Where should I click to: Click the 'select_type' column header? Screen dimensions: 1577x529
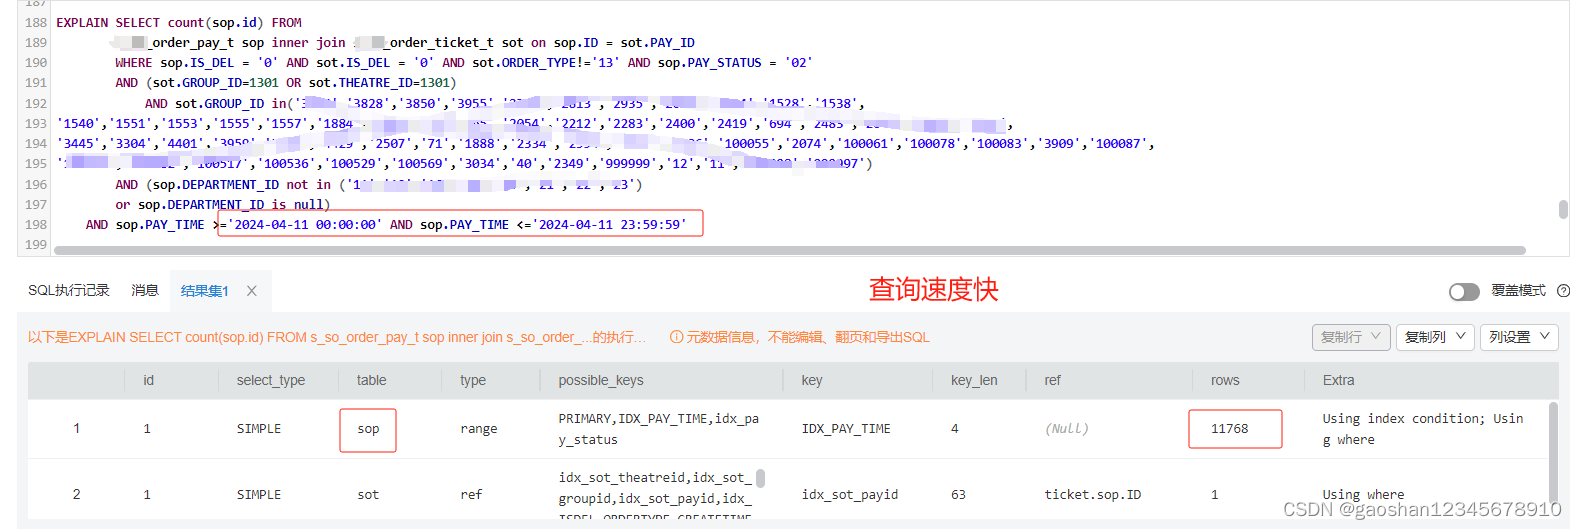pyautogui.click(x=271, y=380)
